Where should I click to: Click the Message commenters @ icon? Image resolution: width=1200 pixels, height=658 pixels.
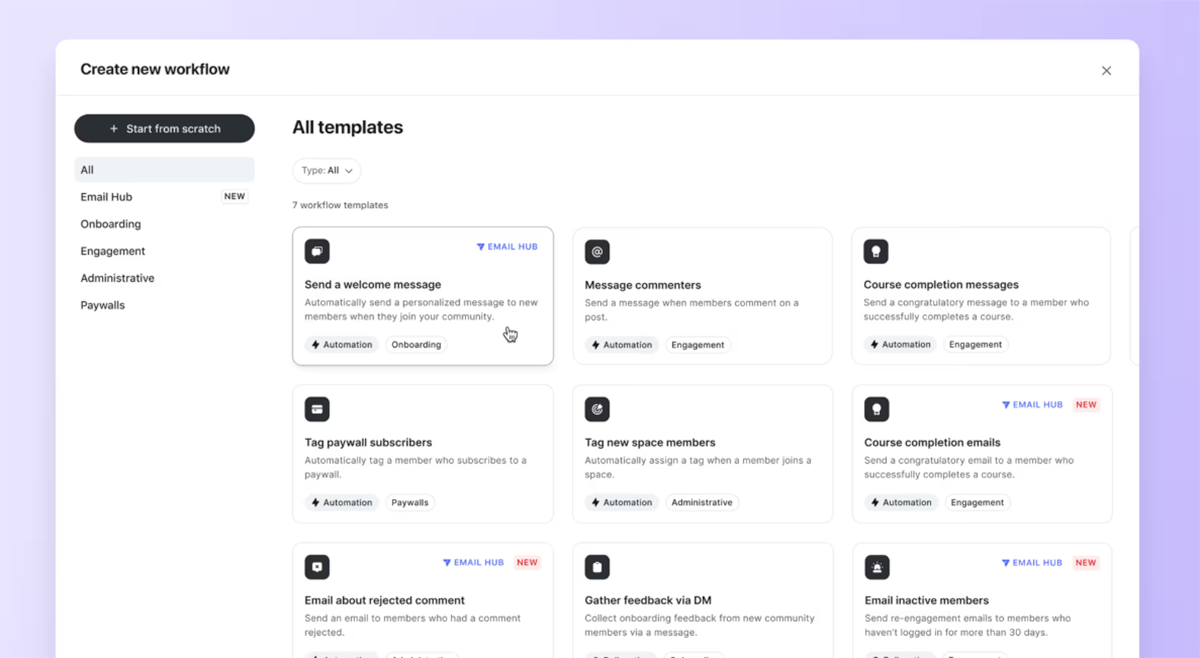597,252
